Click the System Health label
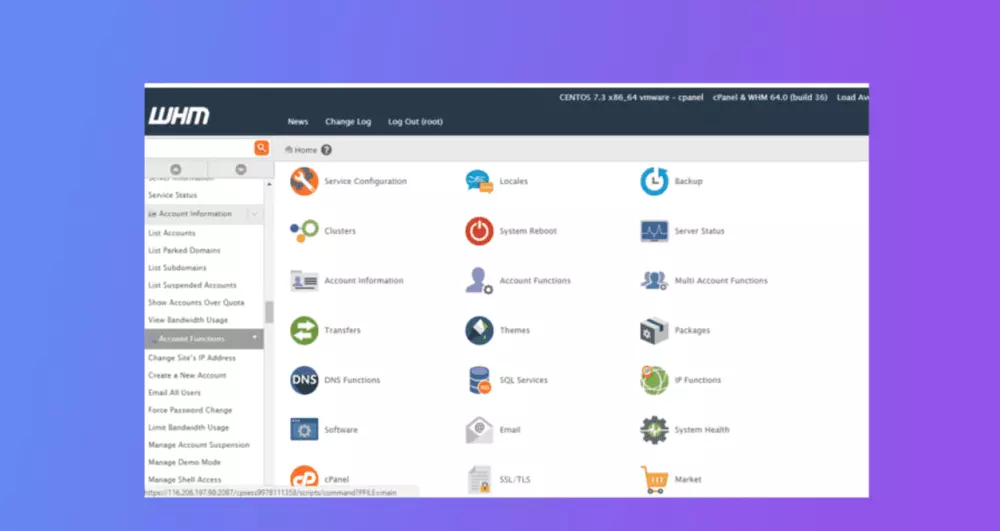Screen dimensions: 1000x531 pos(702,430)
